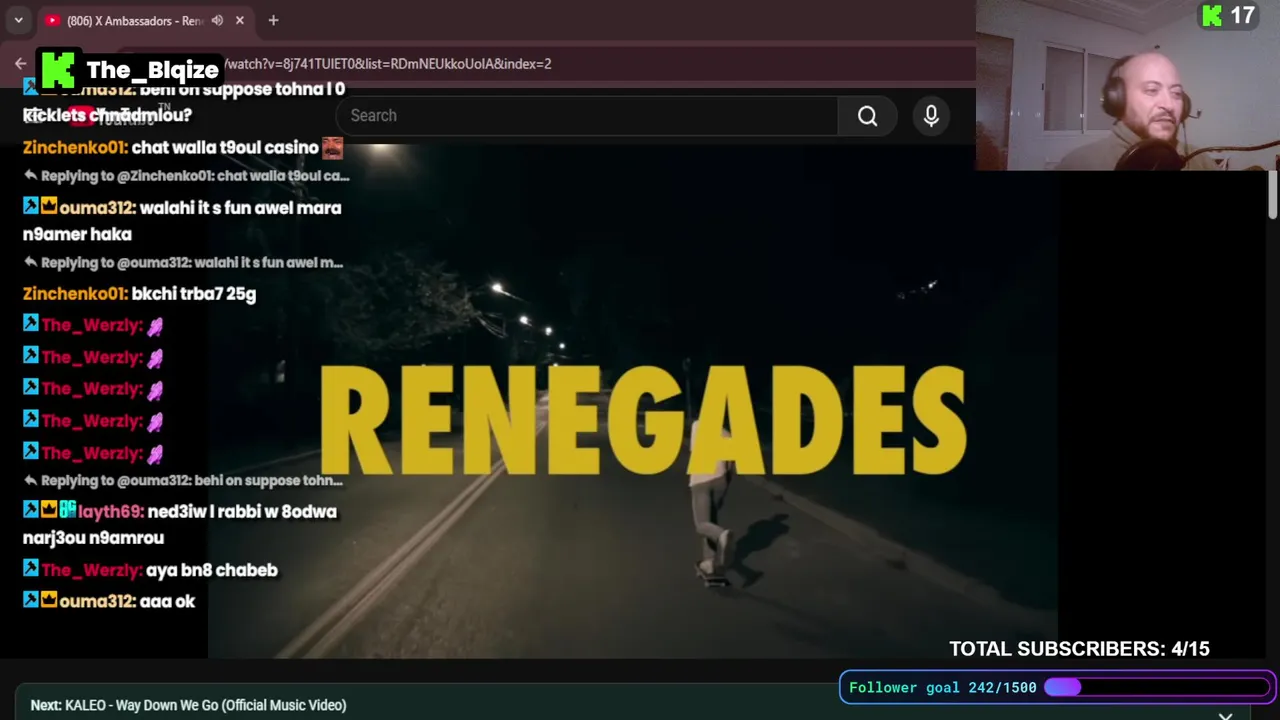Click The_Blqize channel name overlay
The image size is (1280, 720).
point(152,70)
